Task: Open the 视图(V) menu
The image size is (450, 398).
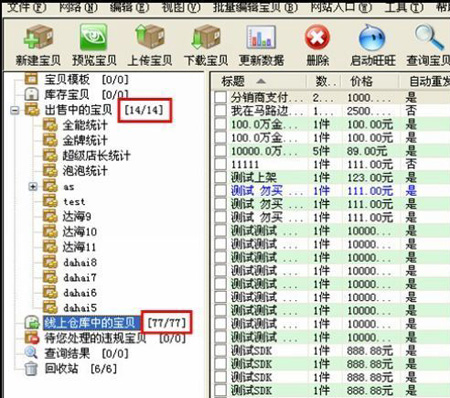Action: click(181, 7)
